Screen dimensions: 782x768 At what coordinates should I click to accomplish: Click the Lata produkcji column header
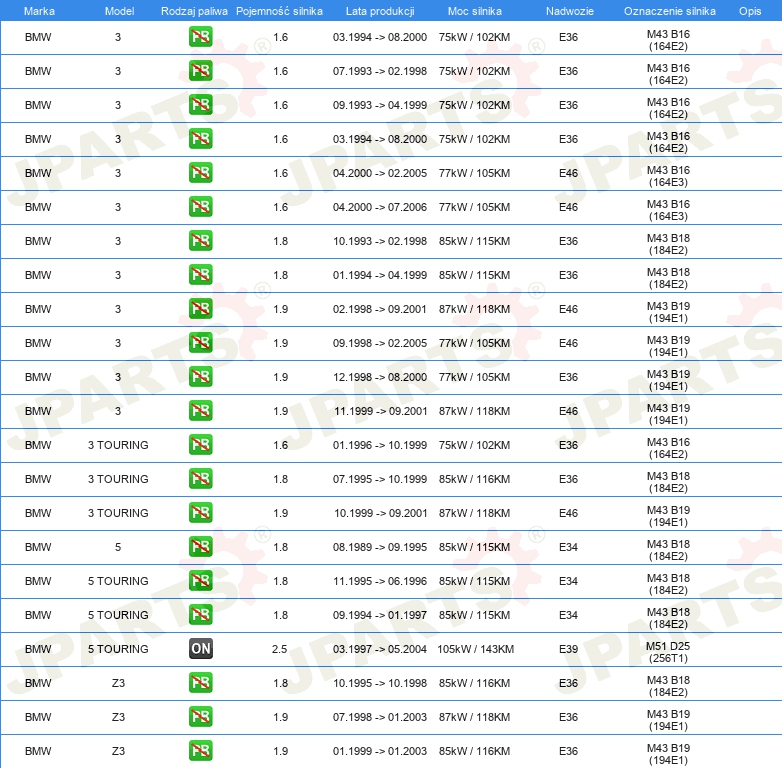click(380, 11)
